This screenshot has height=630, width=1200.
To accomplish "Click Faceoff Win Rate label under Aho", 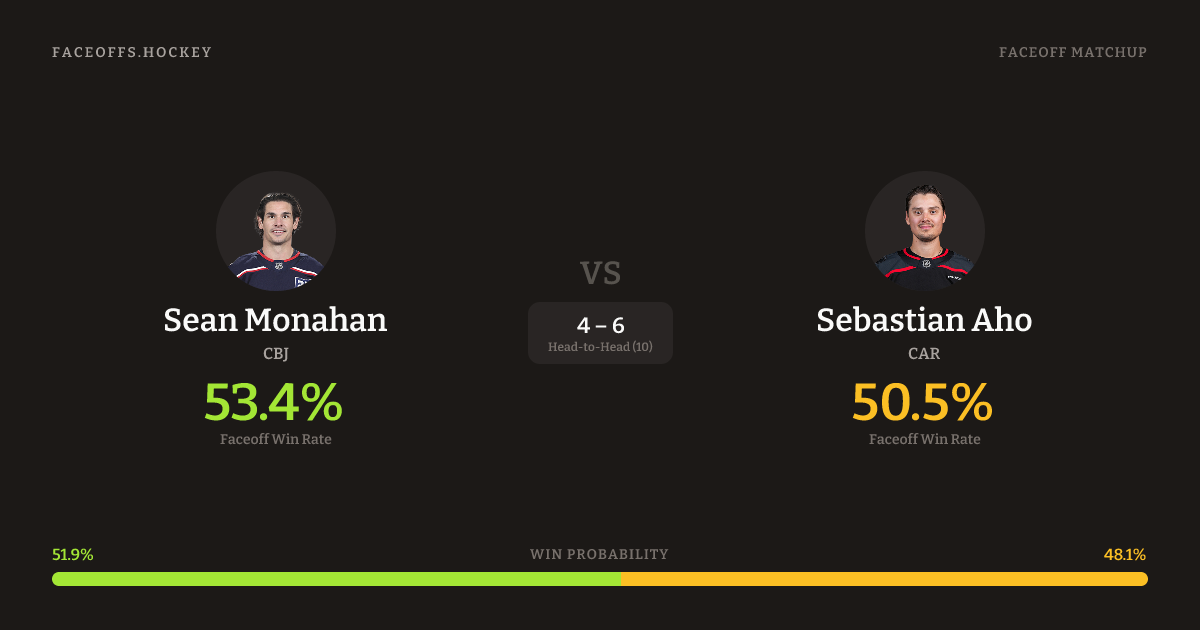I will [924, 439].
